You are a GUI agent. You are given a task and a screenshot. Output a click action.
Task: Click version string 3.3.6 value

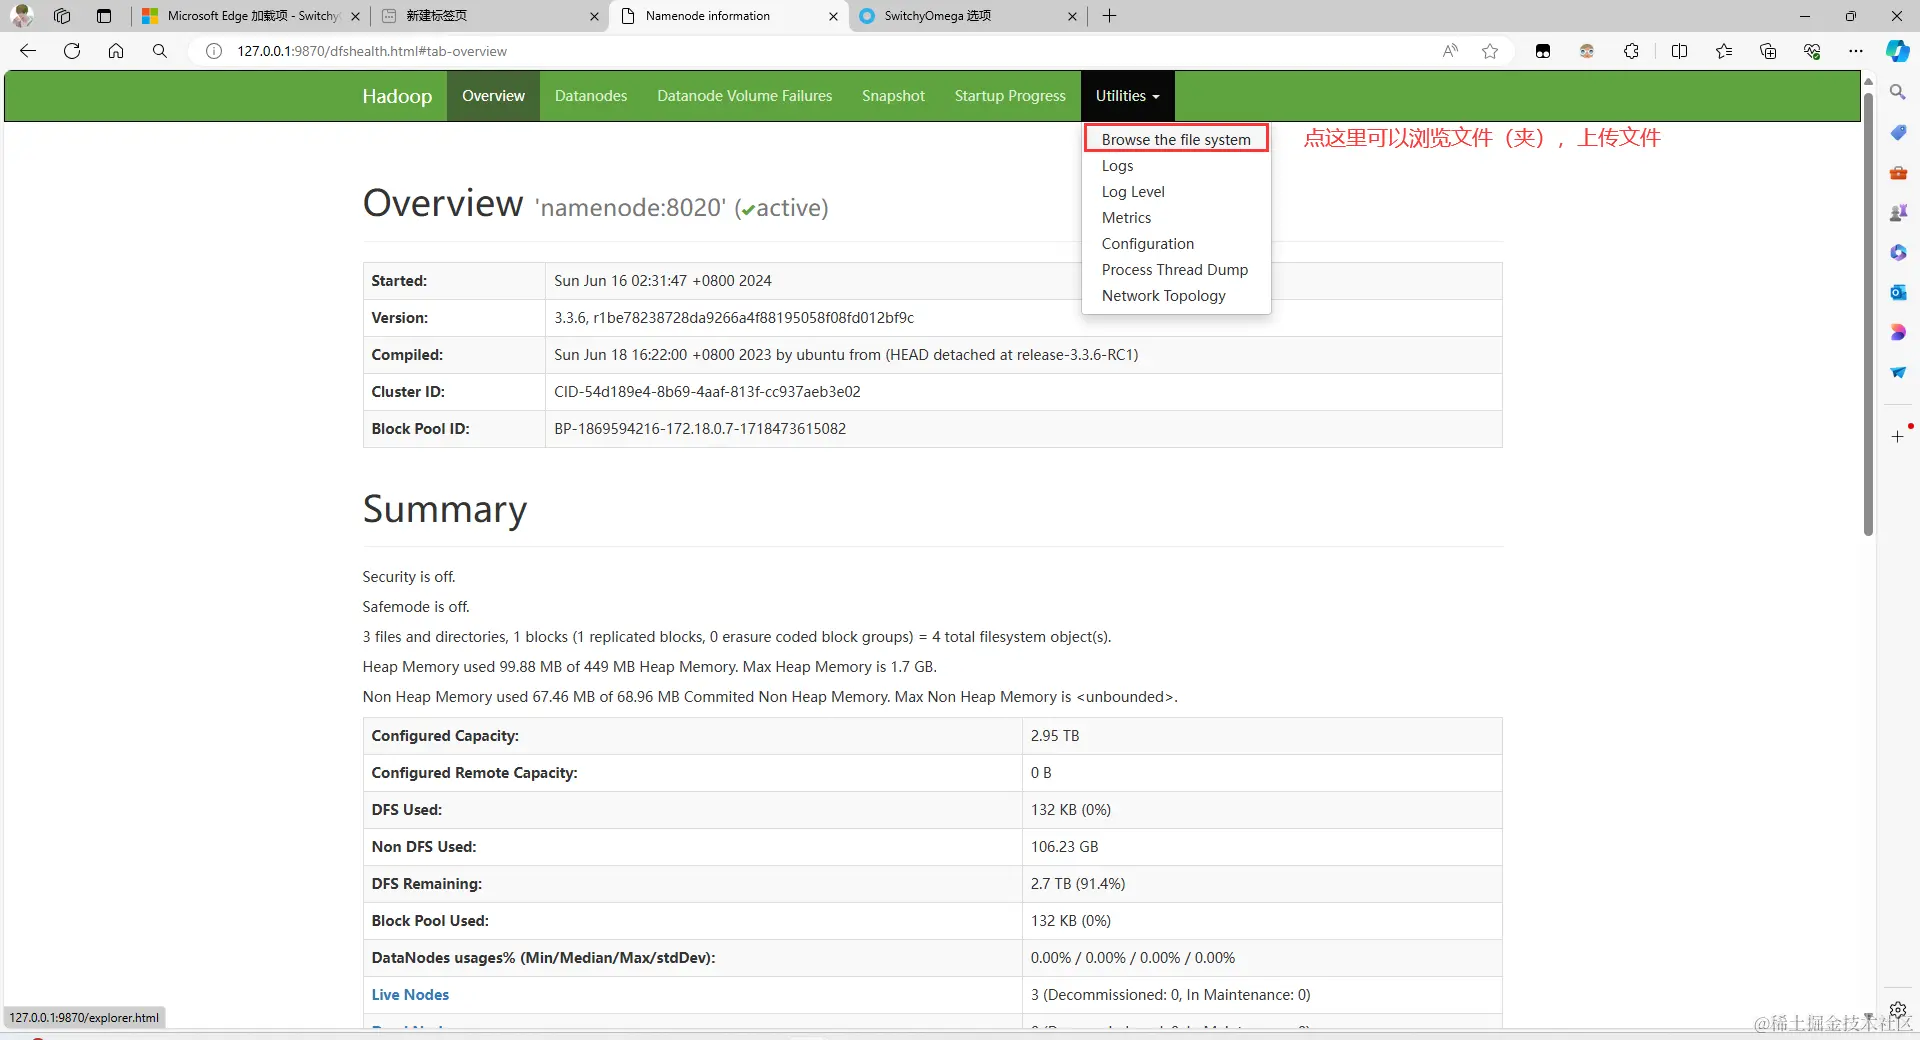(x=734, y=318)
